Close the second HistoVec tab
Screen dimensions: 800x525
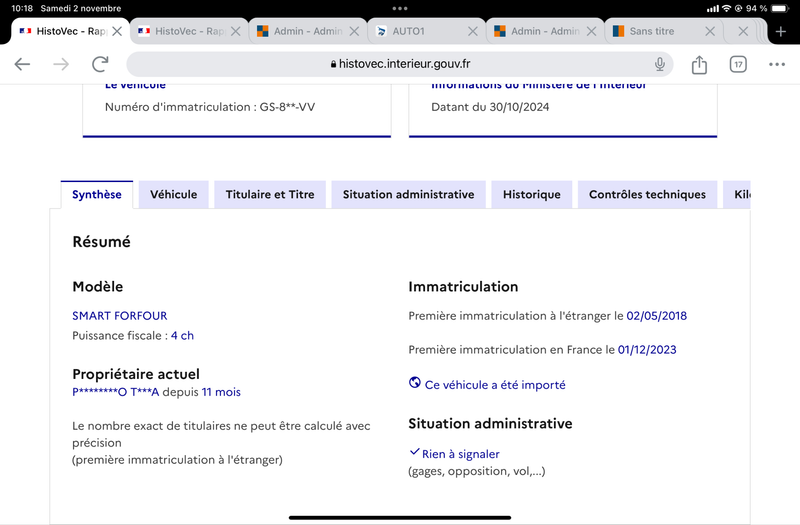tap(235, 32)
